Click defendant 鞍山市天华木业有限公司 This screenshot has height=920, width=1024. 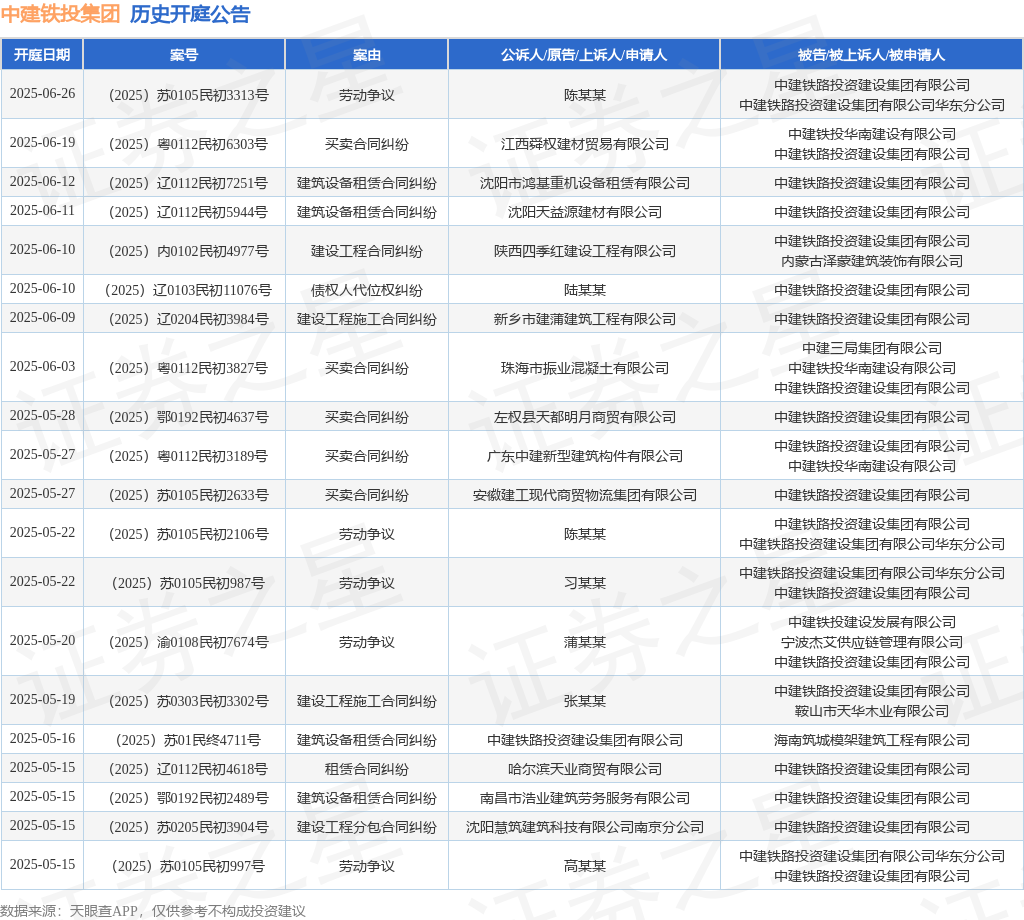[x=872, y=711]
